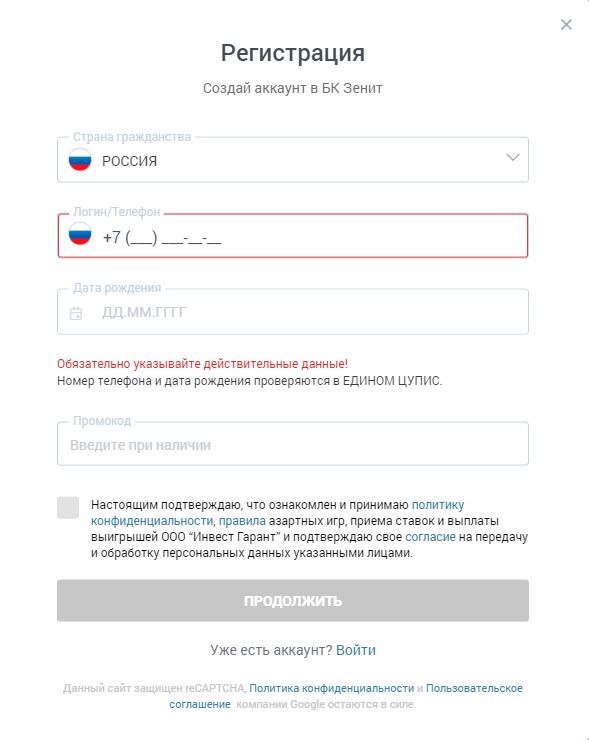Click the ПРОДОЛЖИТЬ button
Viewport: 589px width, 740px height.
(x=293, y=600)
